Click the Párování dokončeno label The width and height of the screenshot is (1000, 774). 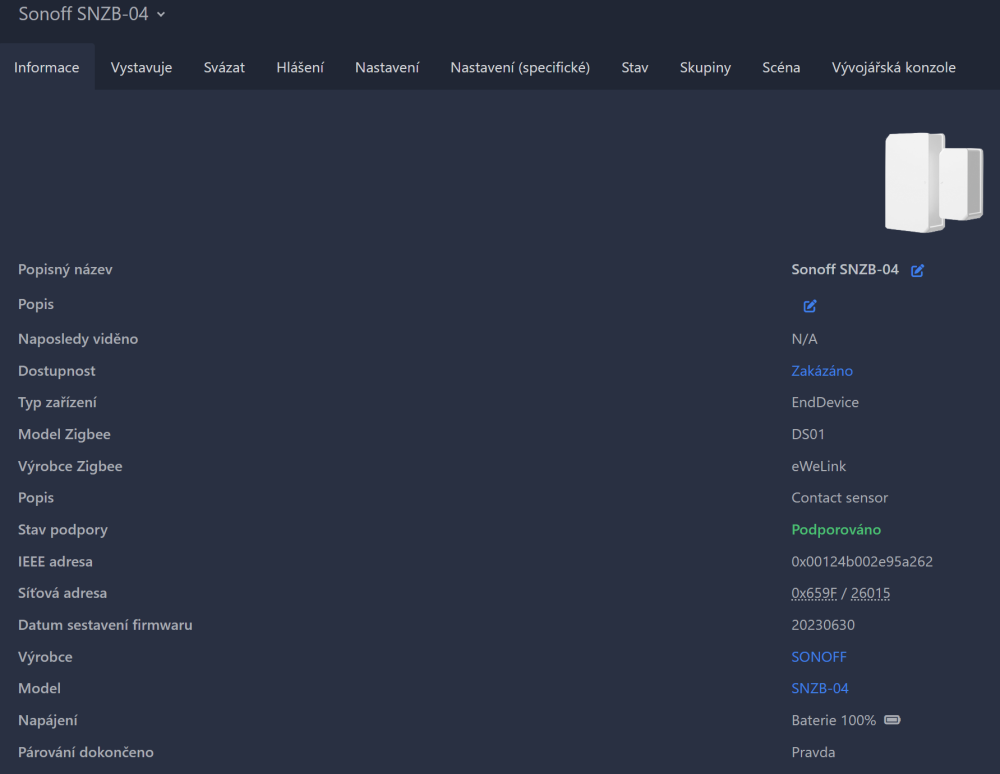click(x=85, y=752)
